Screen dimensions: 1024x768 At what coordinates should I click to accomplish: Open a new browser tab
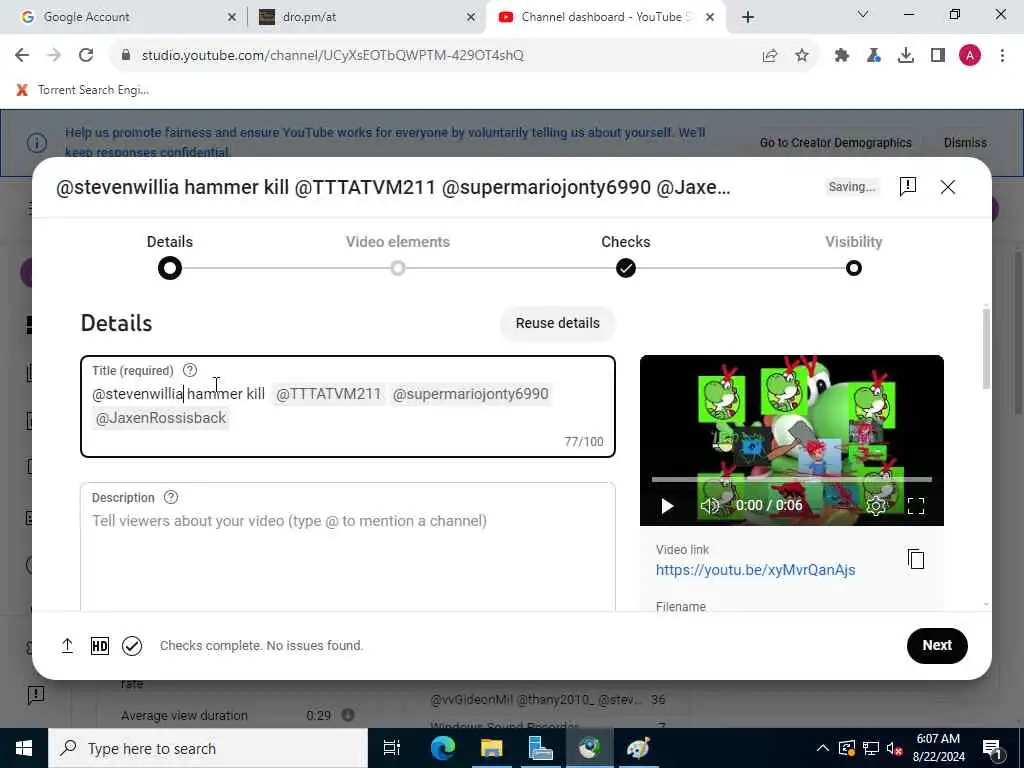tap(748, 17)
